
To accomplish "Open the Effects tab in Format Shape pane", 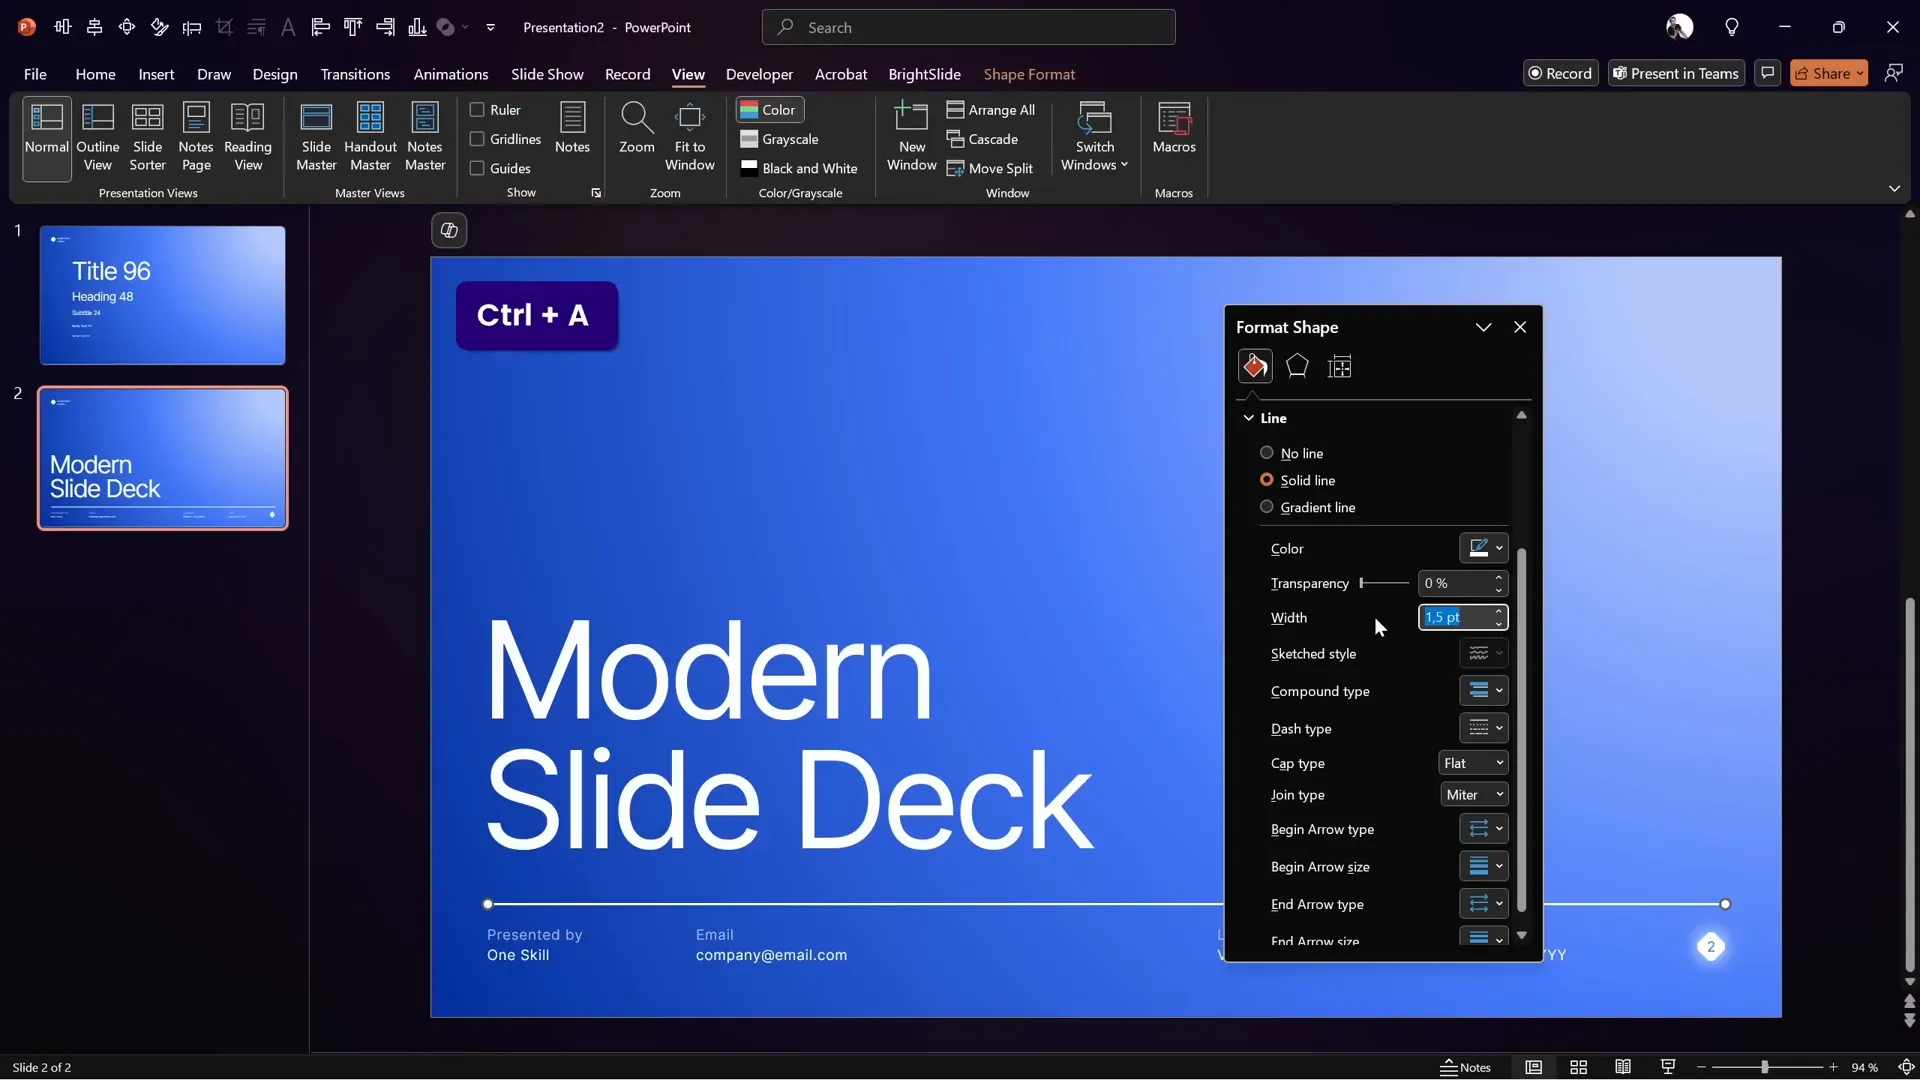I will tap(1297, 366).
